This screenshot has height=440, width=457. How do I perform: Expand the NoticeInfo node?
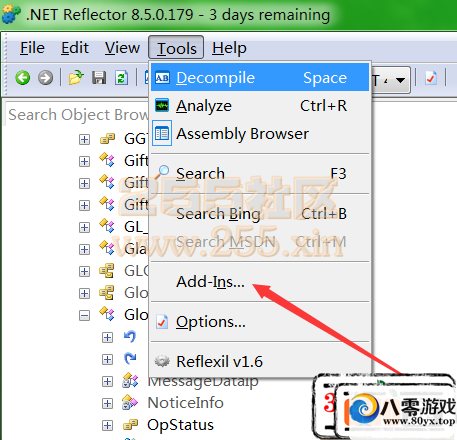[x=107, y=403]
